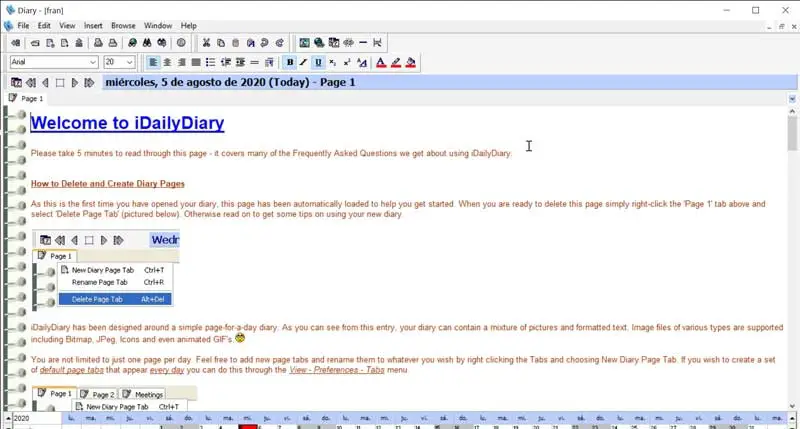Open the calendar picker in the navigation bar

(16, 83)
